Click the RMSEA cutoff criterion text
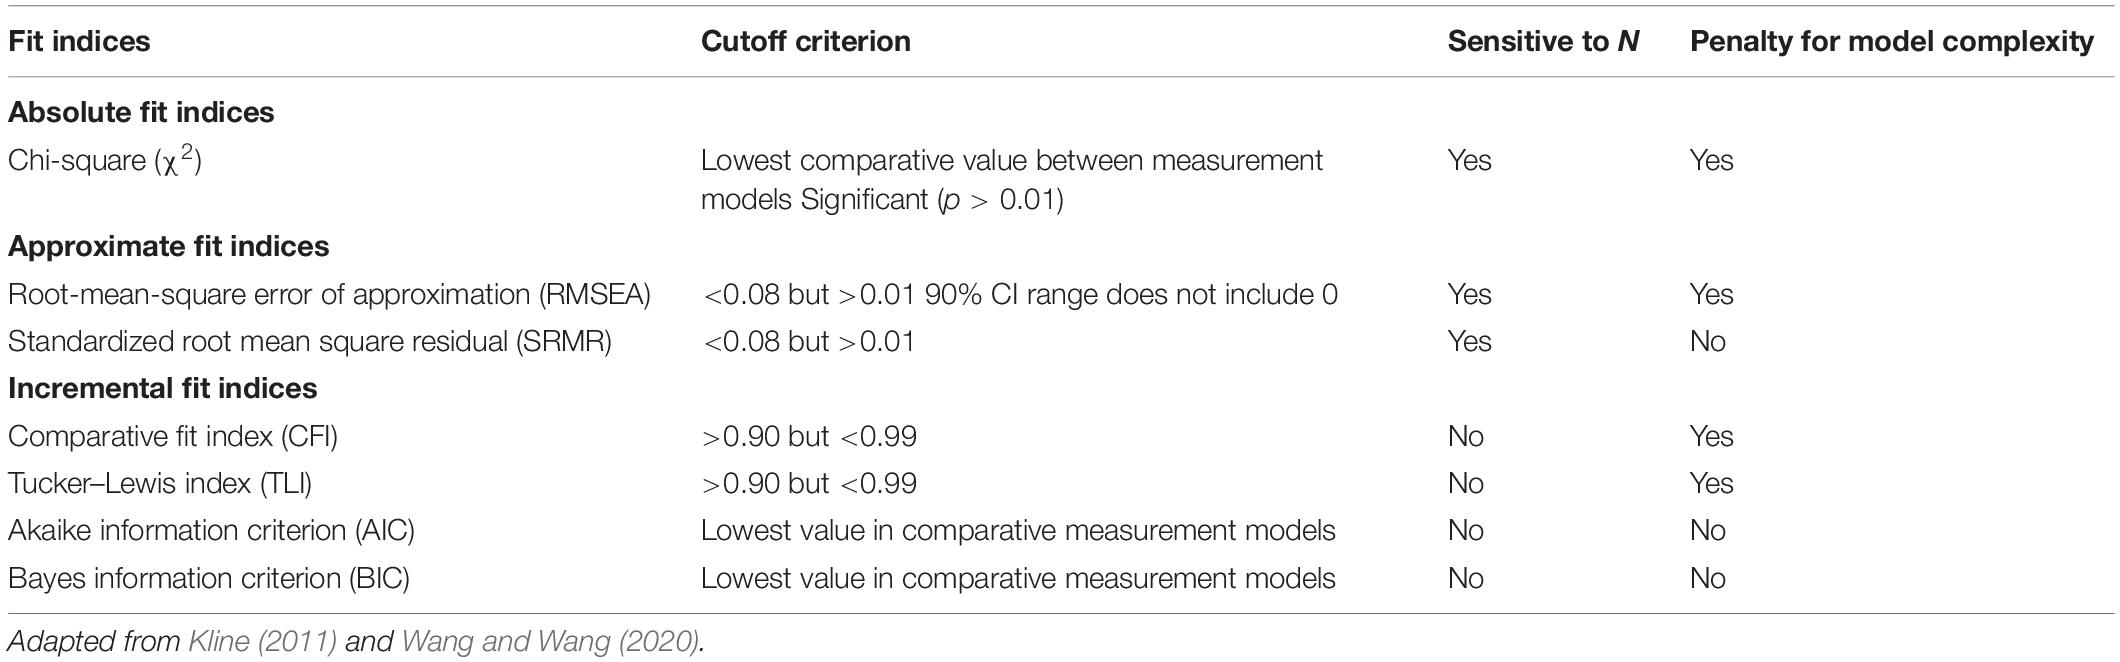Viewport: 2120px width, 662px height. [1020, 294]
